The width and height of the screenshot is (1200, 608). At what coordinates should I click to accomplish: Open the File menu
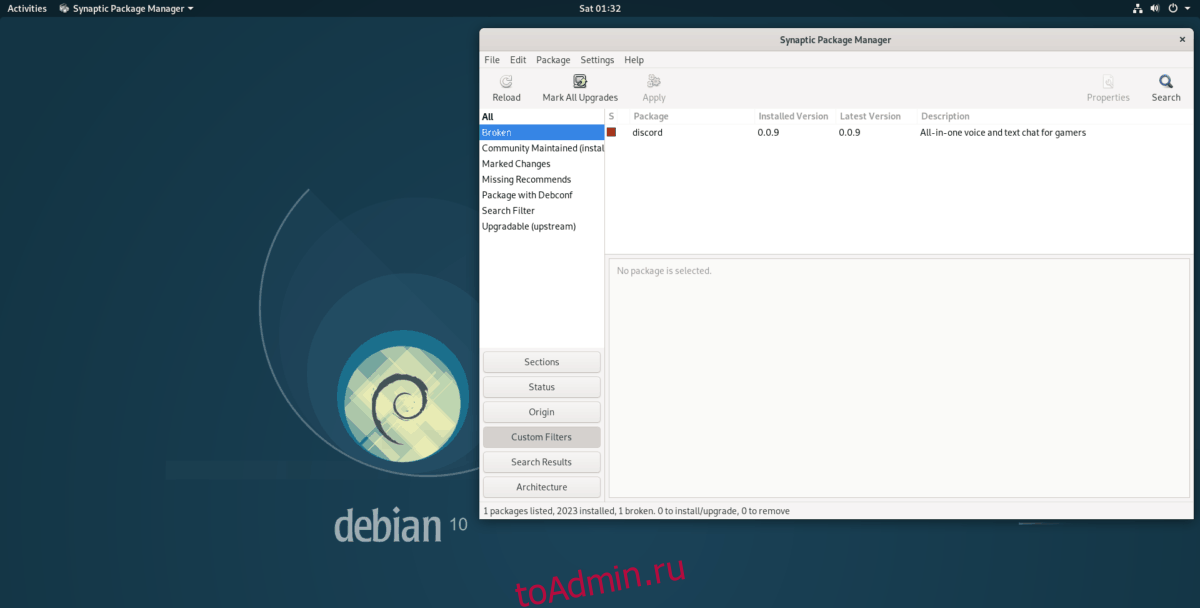tap(492, 60)
